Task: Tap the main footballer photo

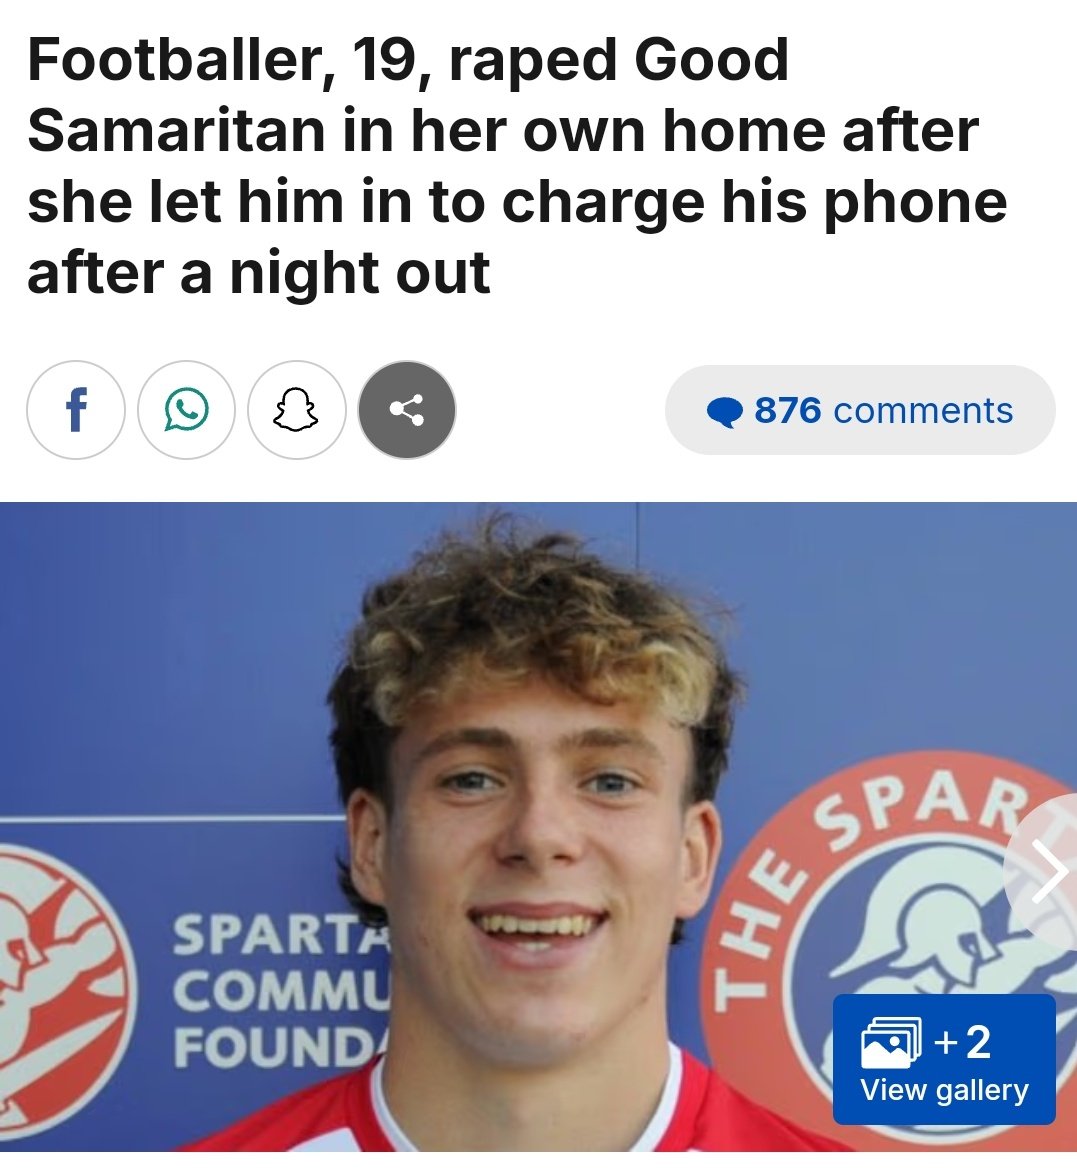Action: click(x=538, y=827)
